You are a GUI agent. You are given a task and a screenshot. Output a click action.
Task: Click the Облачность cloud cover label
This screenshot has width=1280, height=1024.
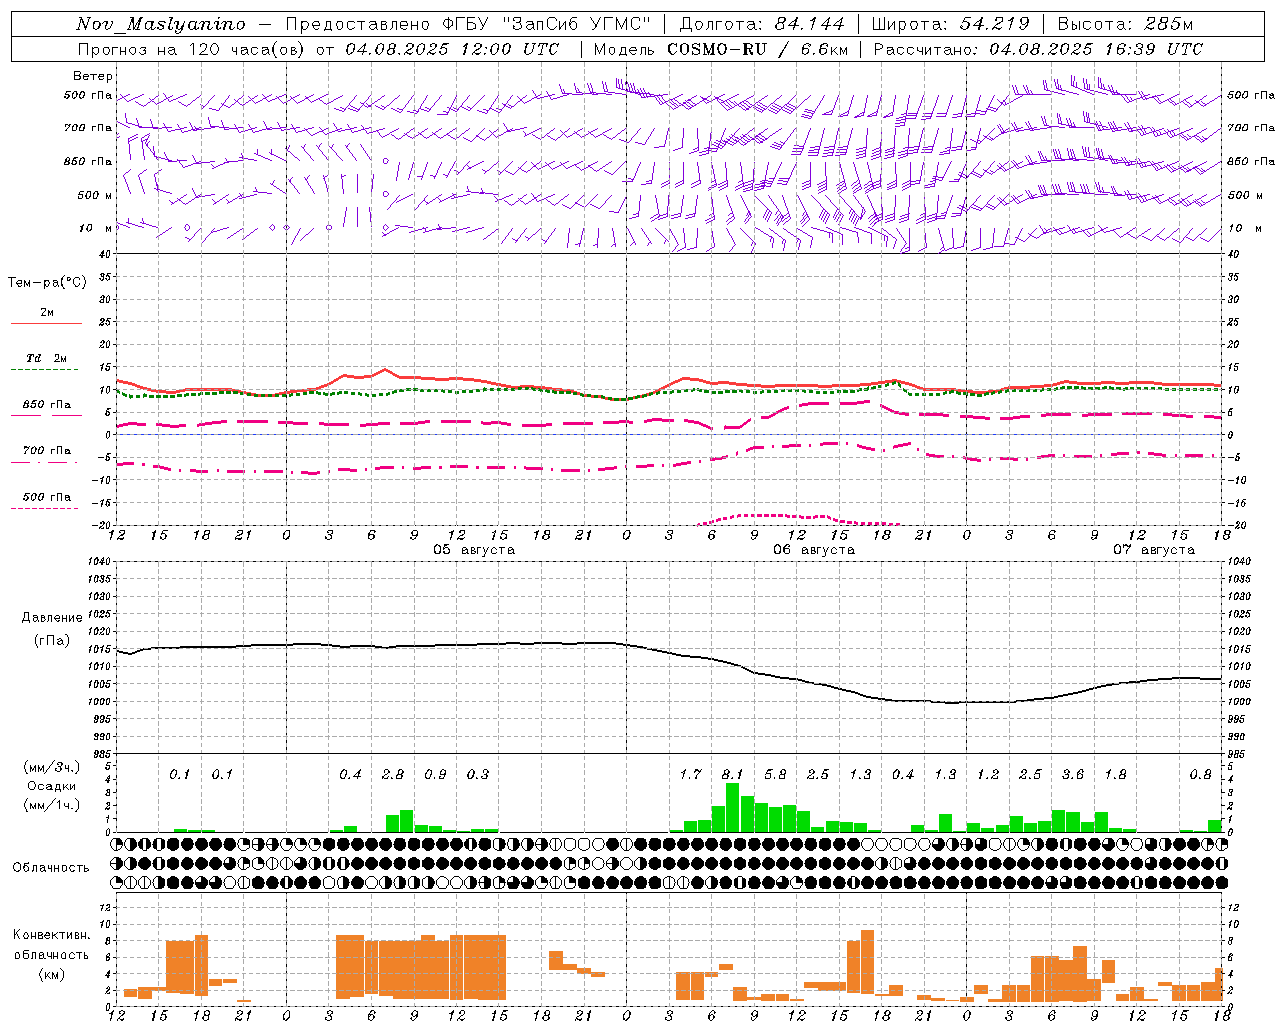tap(51, 868)
